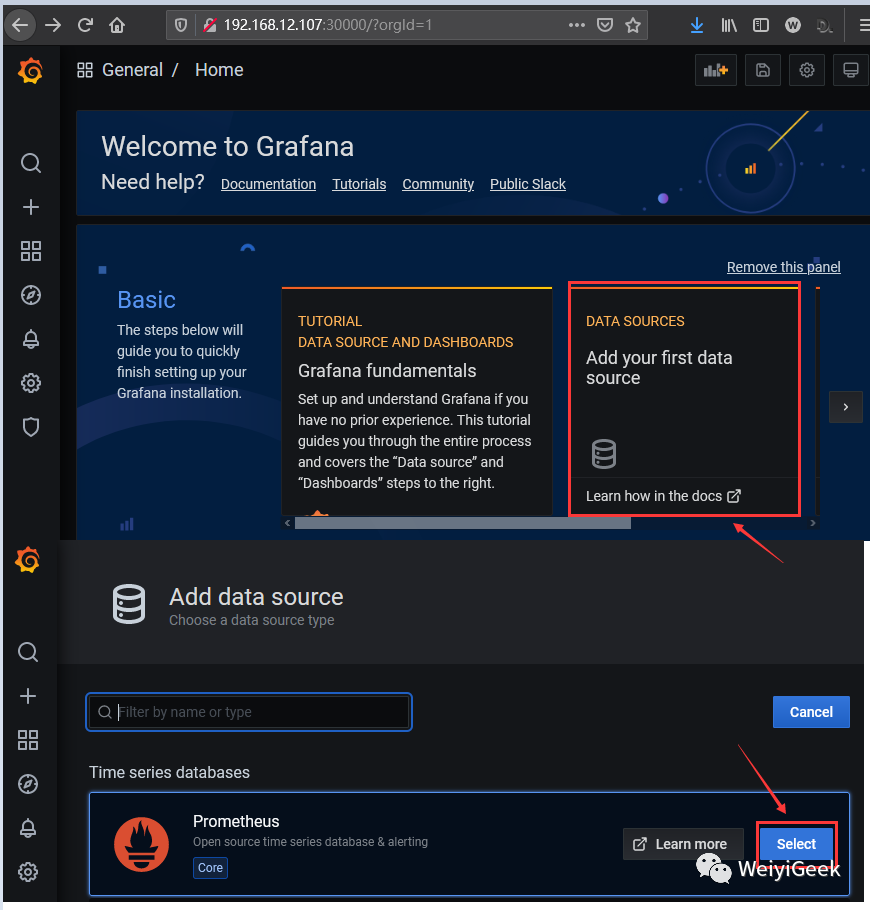This screenshot has height=910, width=870.
Task: Open Configuration gear in lower sidebar
Action: [28, 872]
